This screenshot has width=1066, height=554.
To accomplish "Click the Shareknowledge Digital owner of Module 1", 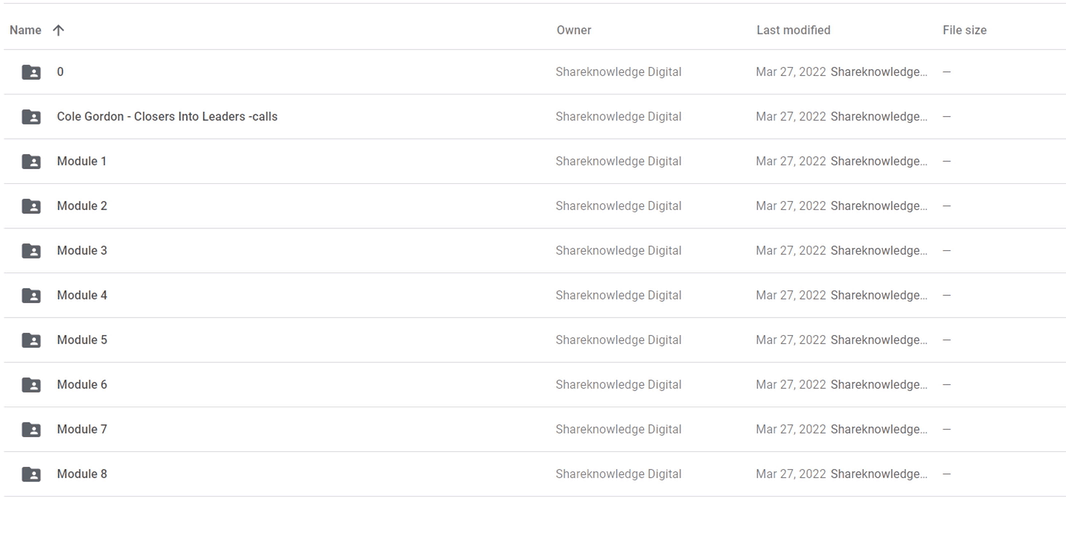I will (x=619, y=161).
